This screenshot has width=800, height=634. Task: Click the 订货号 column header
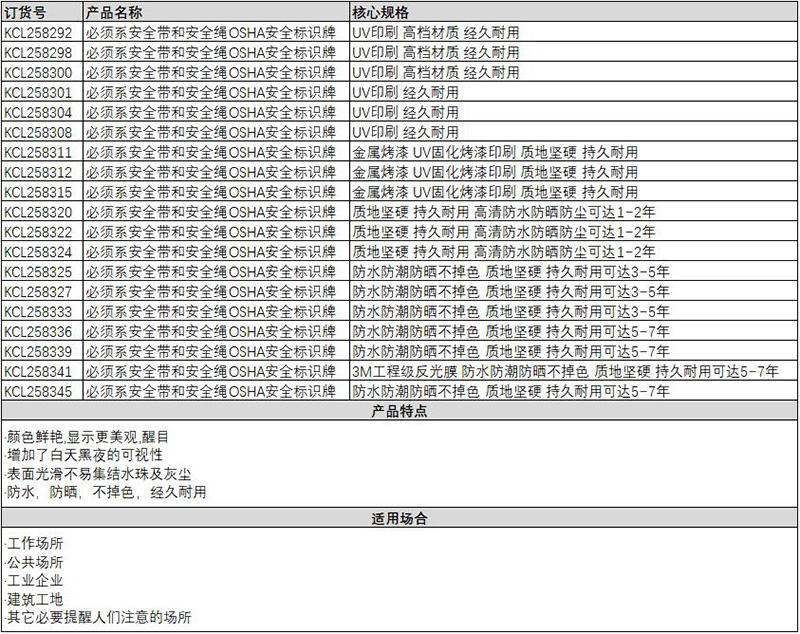click(x=24, y=12)
